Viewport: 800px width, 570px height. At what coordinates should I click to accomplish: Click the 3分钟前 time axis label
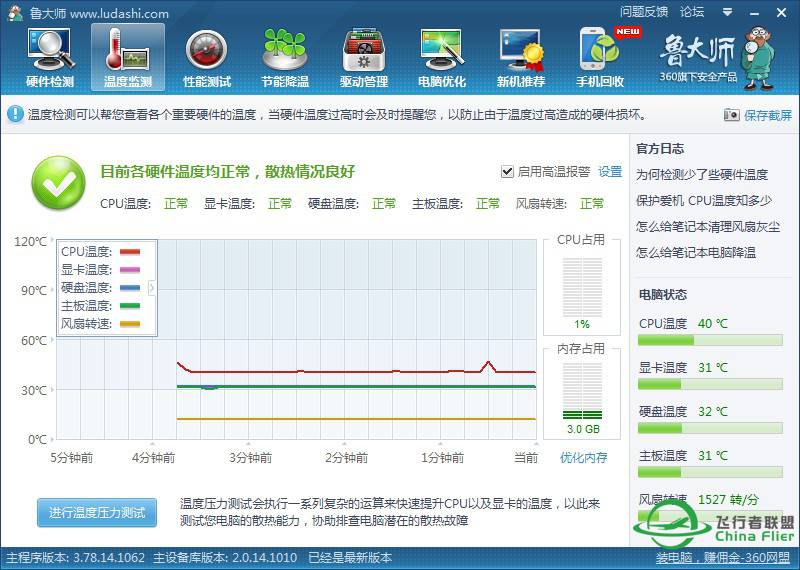pyautogui.click(x=250, y=457)
